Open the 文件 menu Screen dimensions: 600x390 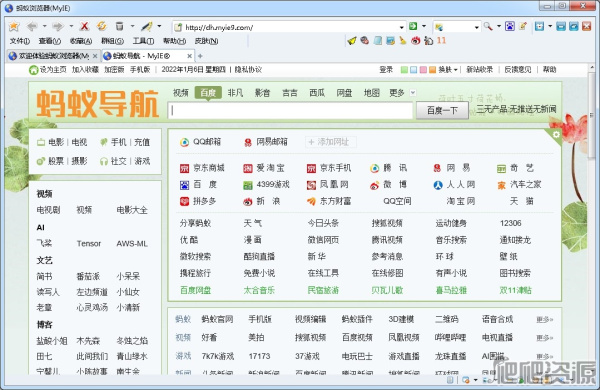20,41
